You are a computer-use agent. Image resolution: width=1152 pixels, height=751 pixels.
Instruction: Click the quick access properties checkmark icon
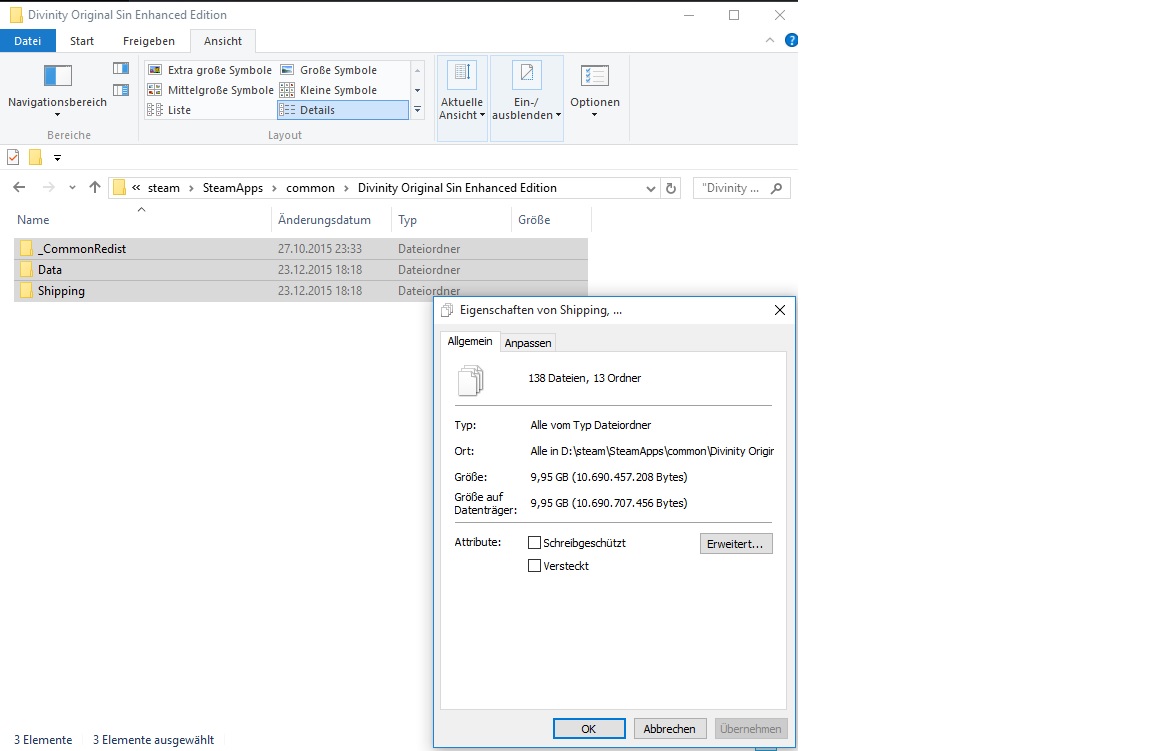coord(12,157)
